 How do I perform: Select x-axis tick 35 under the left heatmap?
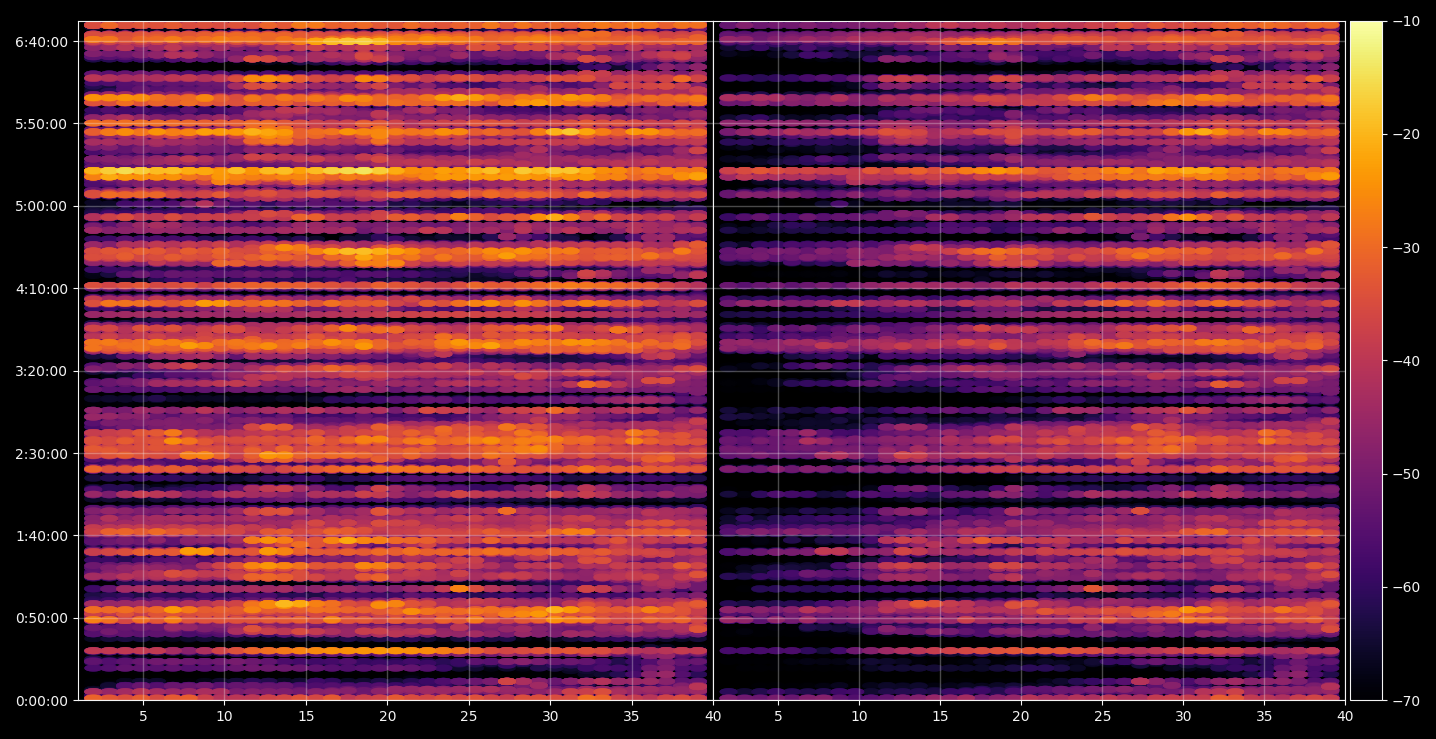pyautogui.click(x=631, y=716)
